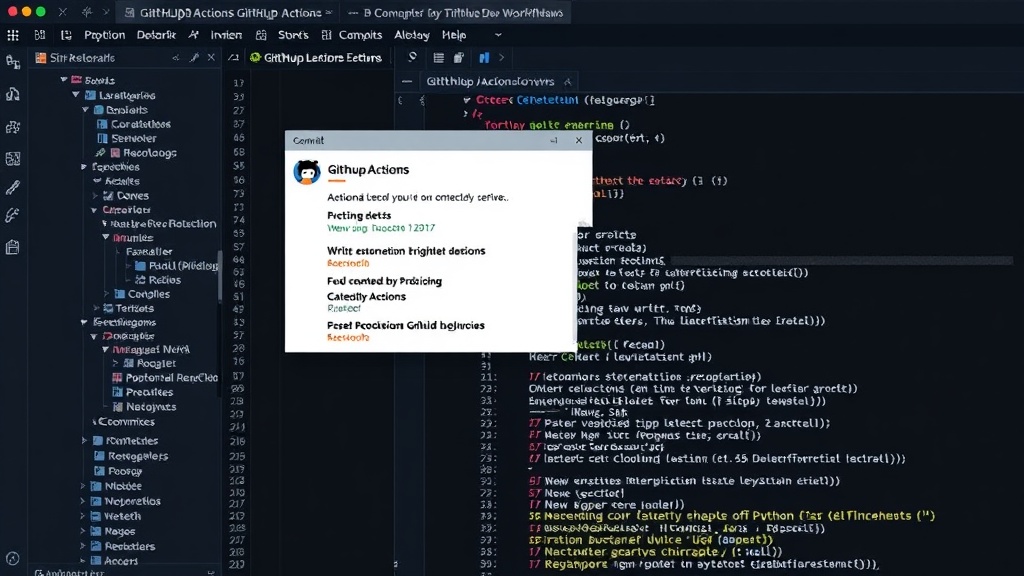Click the icon after the Gitthlup /Aclonsloverrs breadcrumb
This screenshot has width=1024, height=576.
click(x=567, y=82)
